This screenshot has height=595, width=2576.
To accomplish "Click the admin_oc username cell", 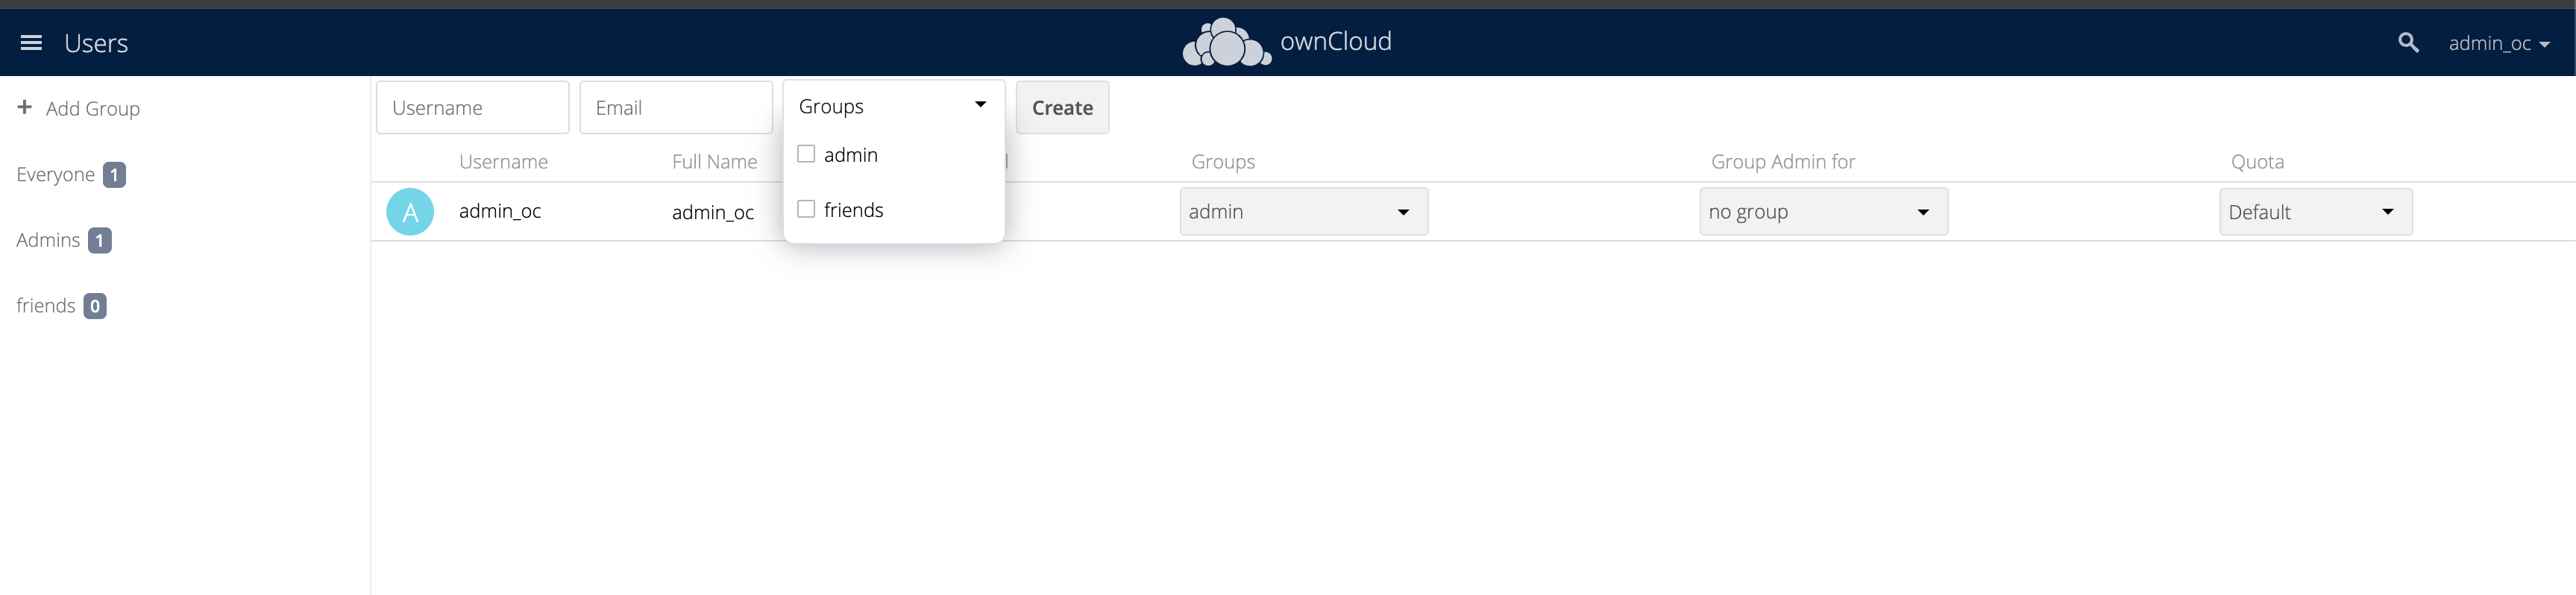I will (500, 211).
